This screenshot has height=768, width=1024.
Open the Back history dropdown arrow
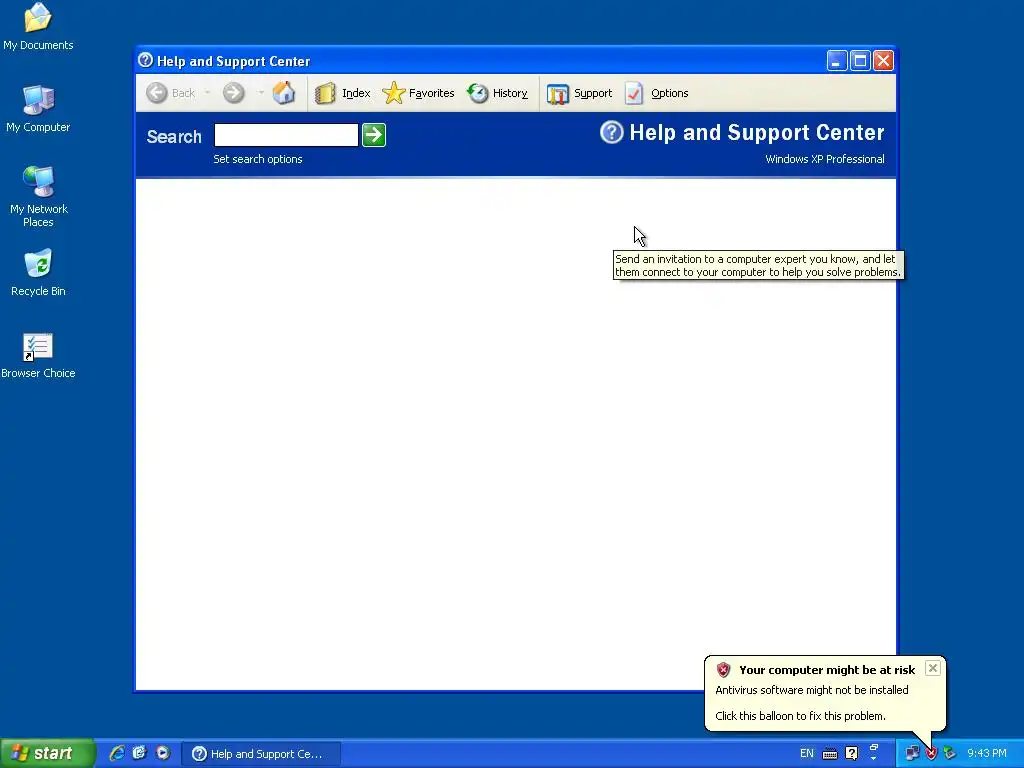coord(207,93)
